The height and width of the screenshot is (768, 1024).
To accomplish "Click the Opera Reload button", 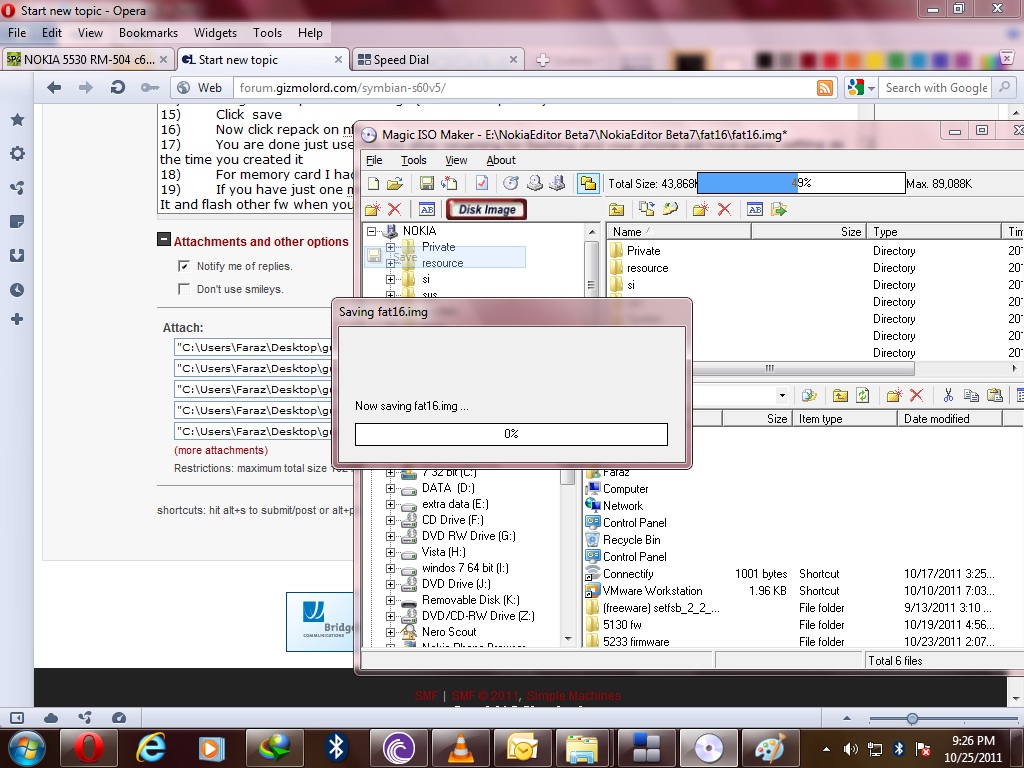I will point(118,88).
